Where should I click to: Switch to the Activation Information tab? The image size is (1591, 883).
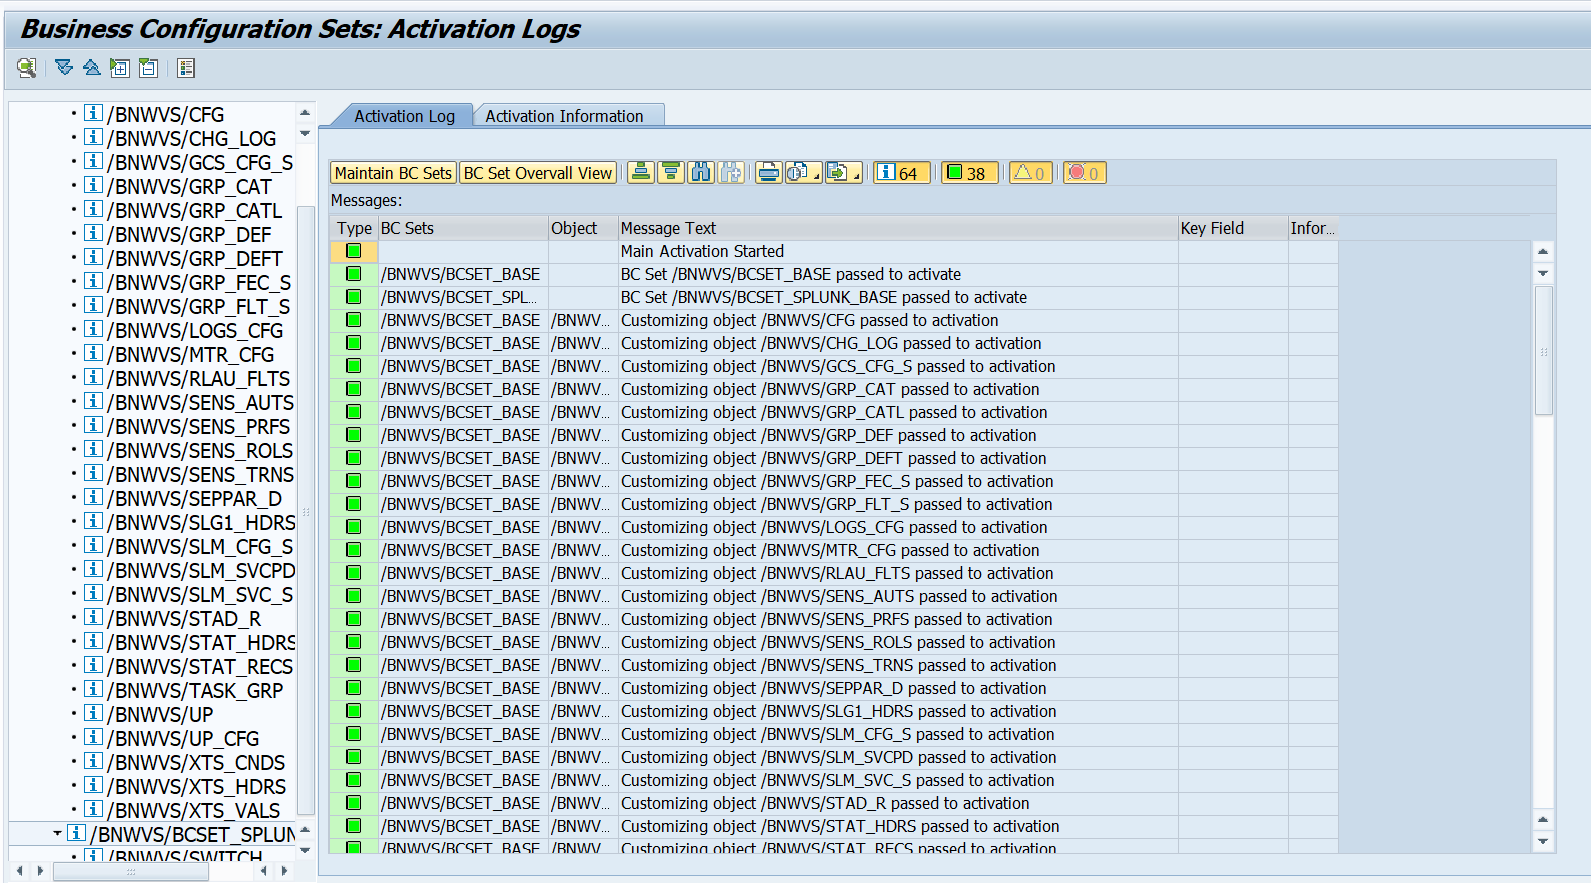coord(564,116)
